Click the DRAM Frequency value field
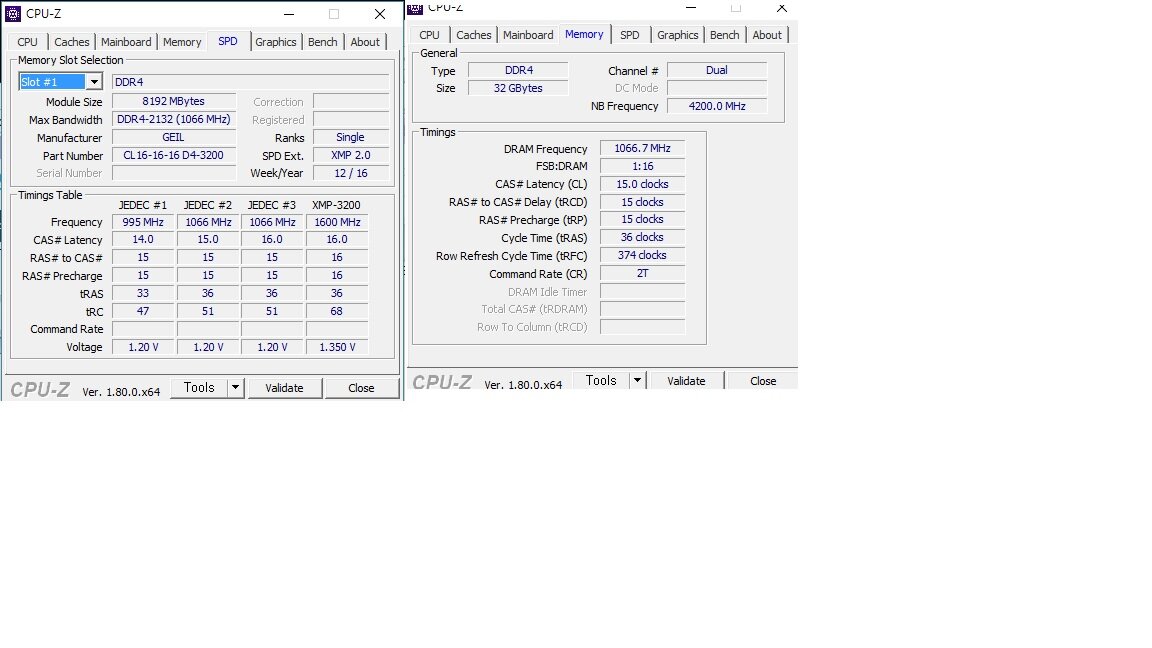This screenshot has width=1152, height=648. tap(642, 149)
